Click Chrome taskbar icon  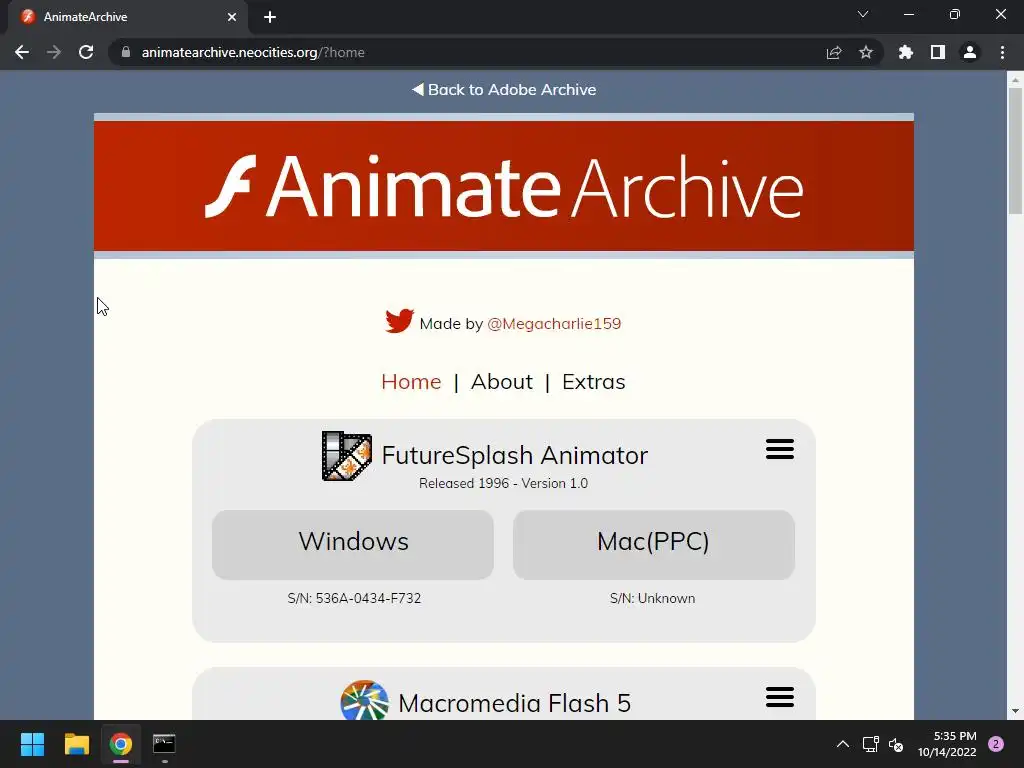121,744
